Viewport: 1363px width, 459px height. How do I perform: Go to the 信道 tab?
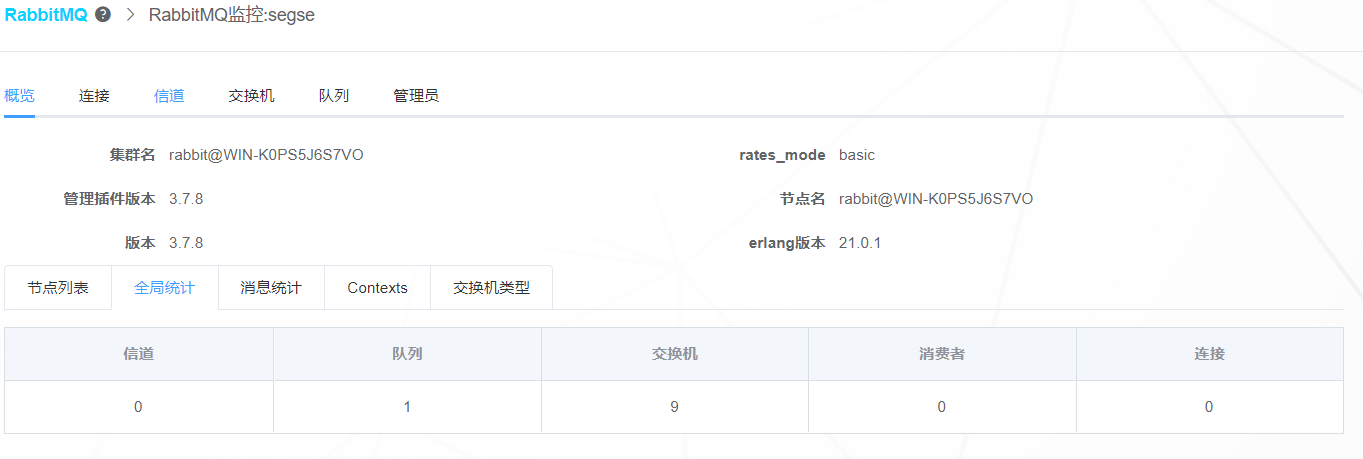tap(169, 96)
